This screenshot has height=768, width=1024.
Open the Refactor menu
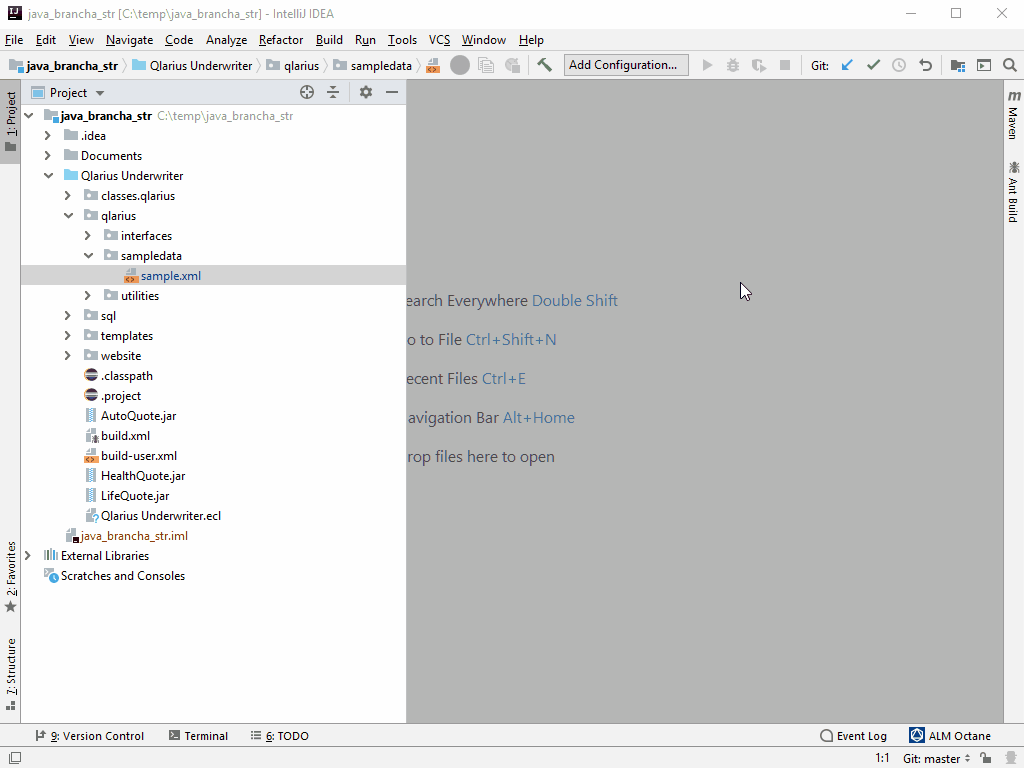pos(280,40)
